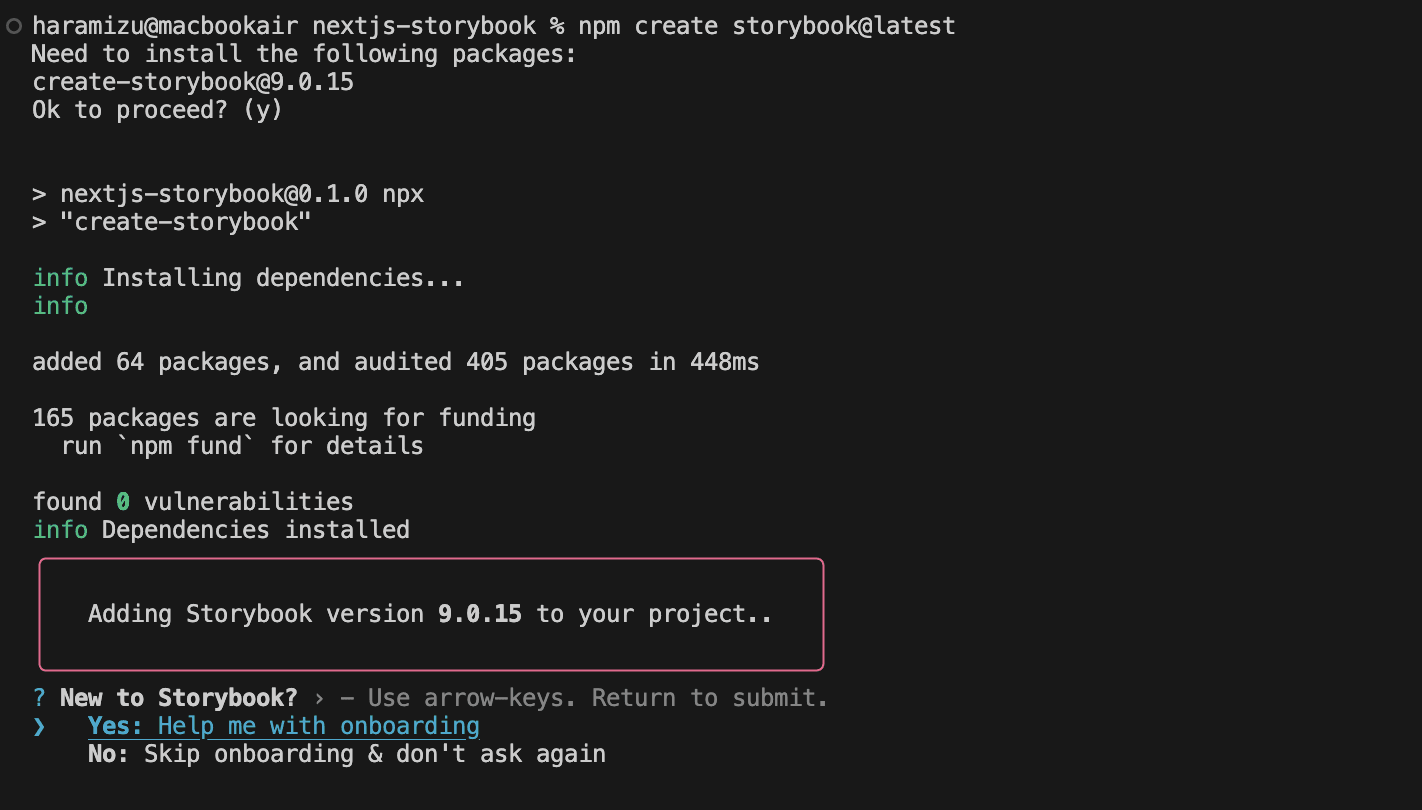The height and width of the screenshot is (810, 1422).
Task: Click the circle command marker before the prompt
Action: tap(13, 26)
